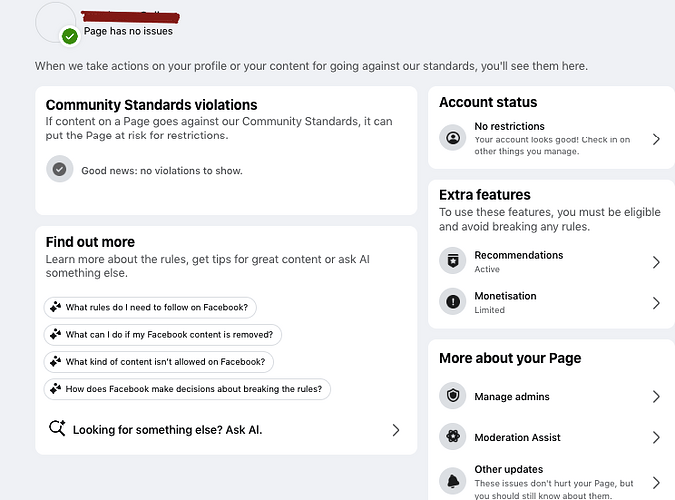Ask 'What rules do I need to follow on Facebook?'
675x500 pixels.
(x=150, y=307)
